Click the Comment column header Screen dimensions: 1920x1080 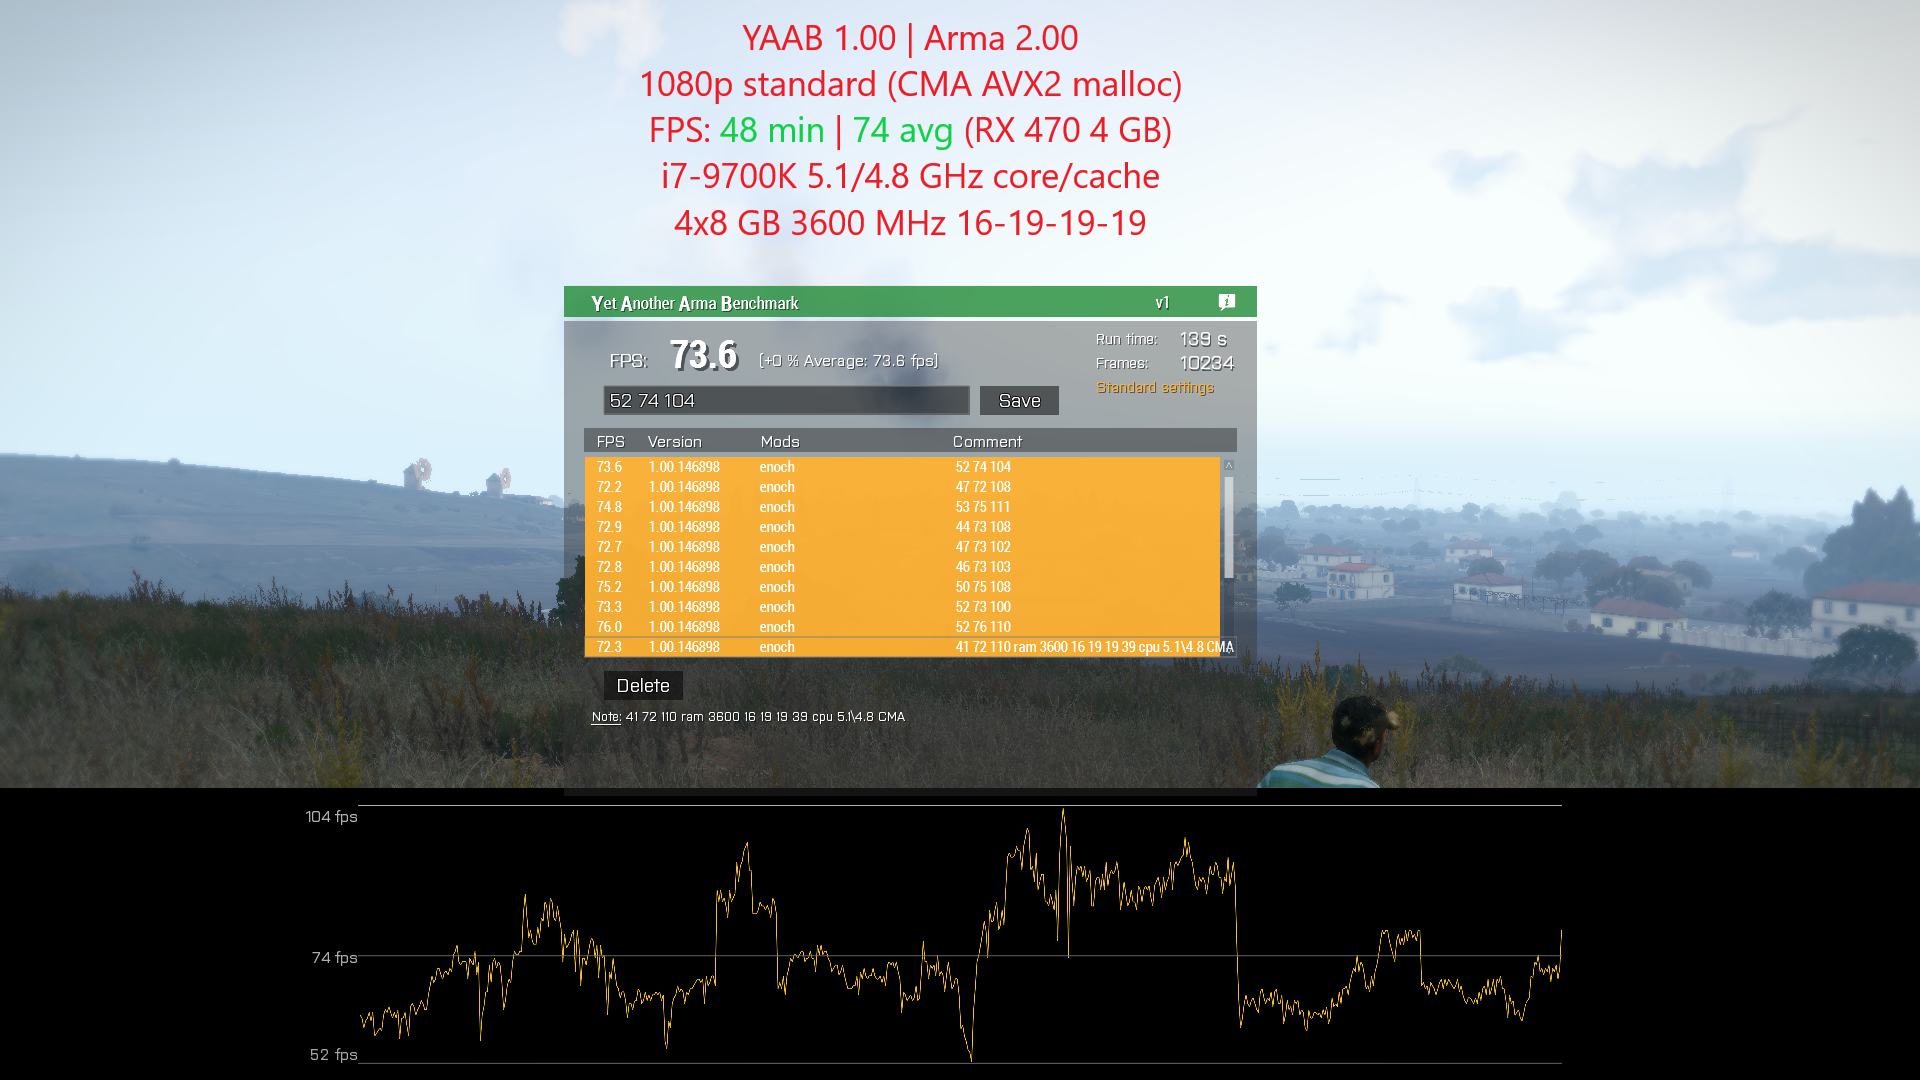(987, 442)
